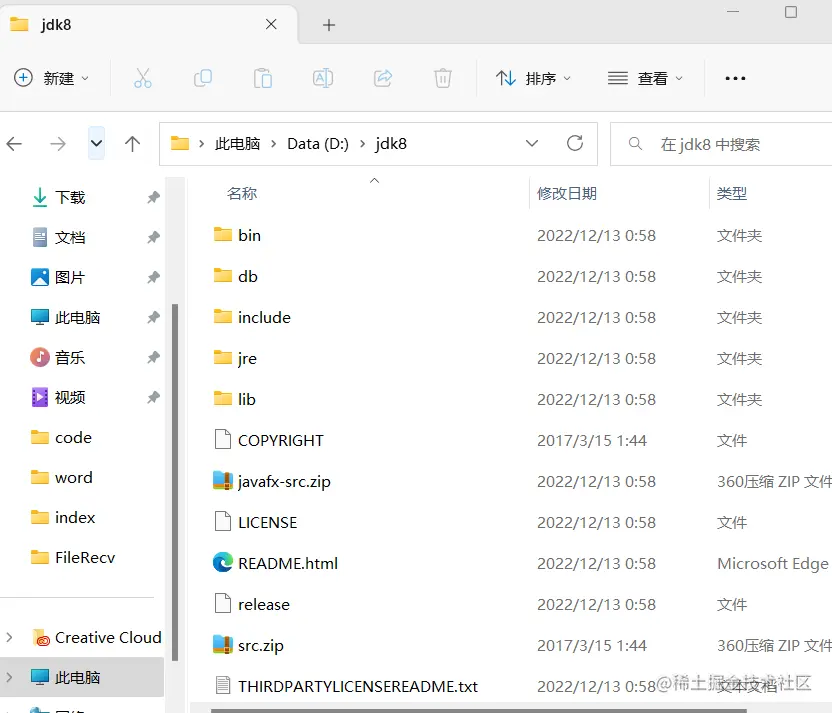Close the jdk8 tab
The width and height of the screenshot is (832, 713).
271,24
